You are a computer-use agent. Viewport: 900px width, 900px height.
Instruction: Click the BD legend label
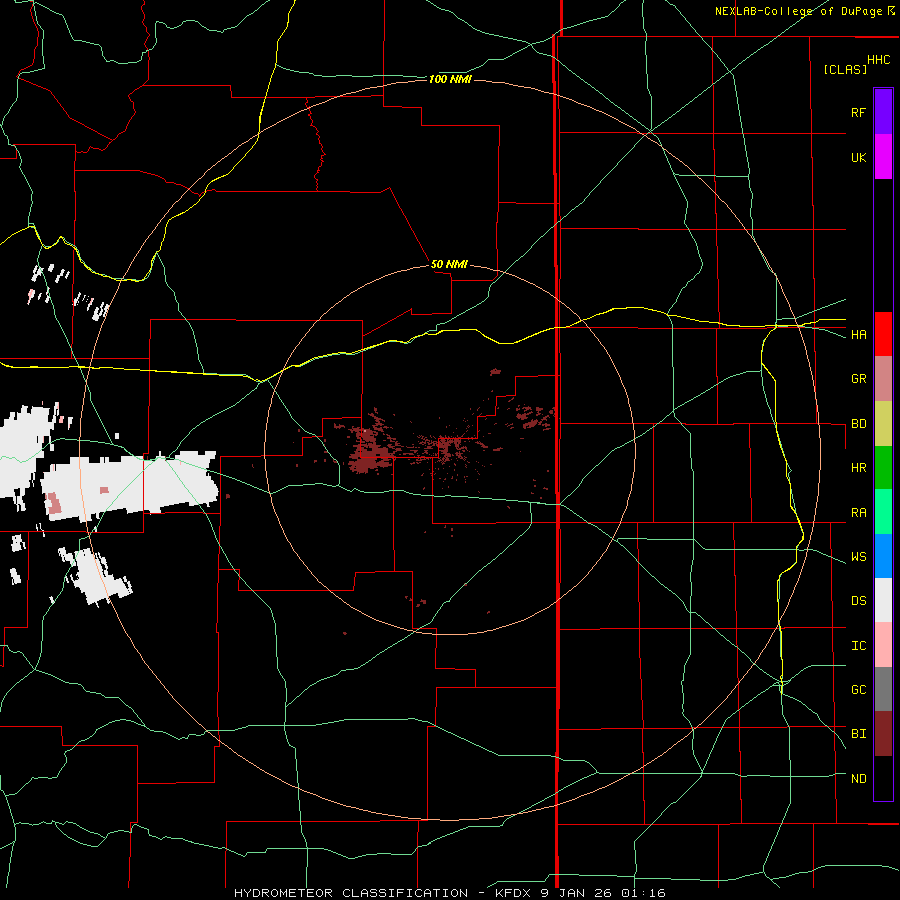coord(858,424)
